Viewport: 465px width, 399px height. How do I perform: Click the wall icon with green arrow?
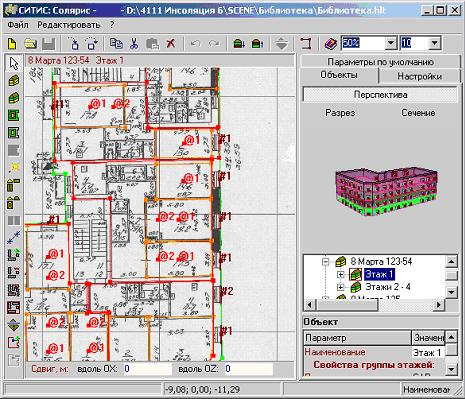[x=14, y=254]
